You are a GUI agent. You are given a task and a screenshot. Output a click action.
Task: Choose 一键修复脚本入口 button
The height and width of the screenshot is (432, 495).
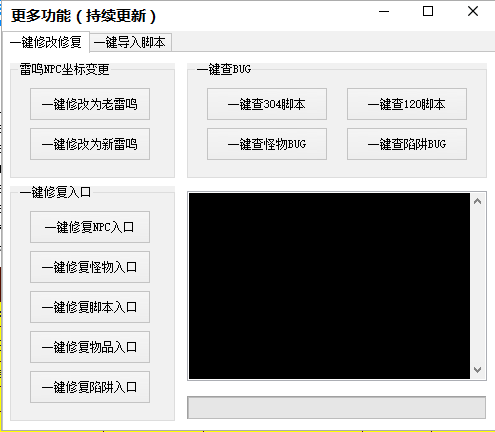pos(90,307)
